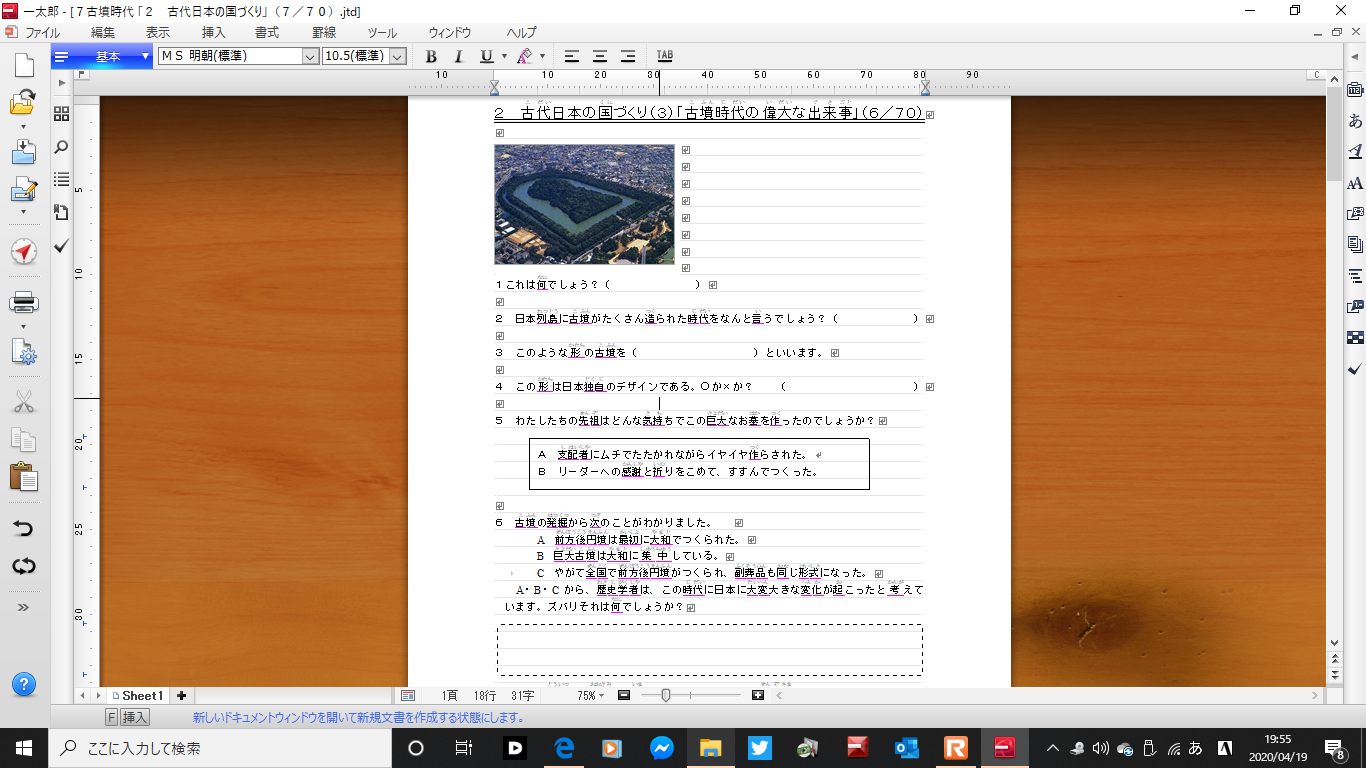The image size is (1366, 768).
Task: Expand underline style dropdown arrow
Action: 504,56
